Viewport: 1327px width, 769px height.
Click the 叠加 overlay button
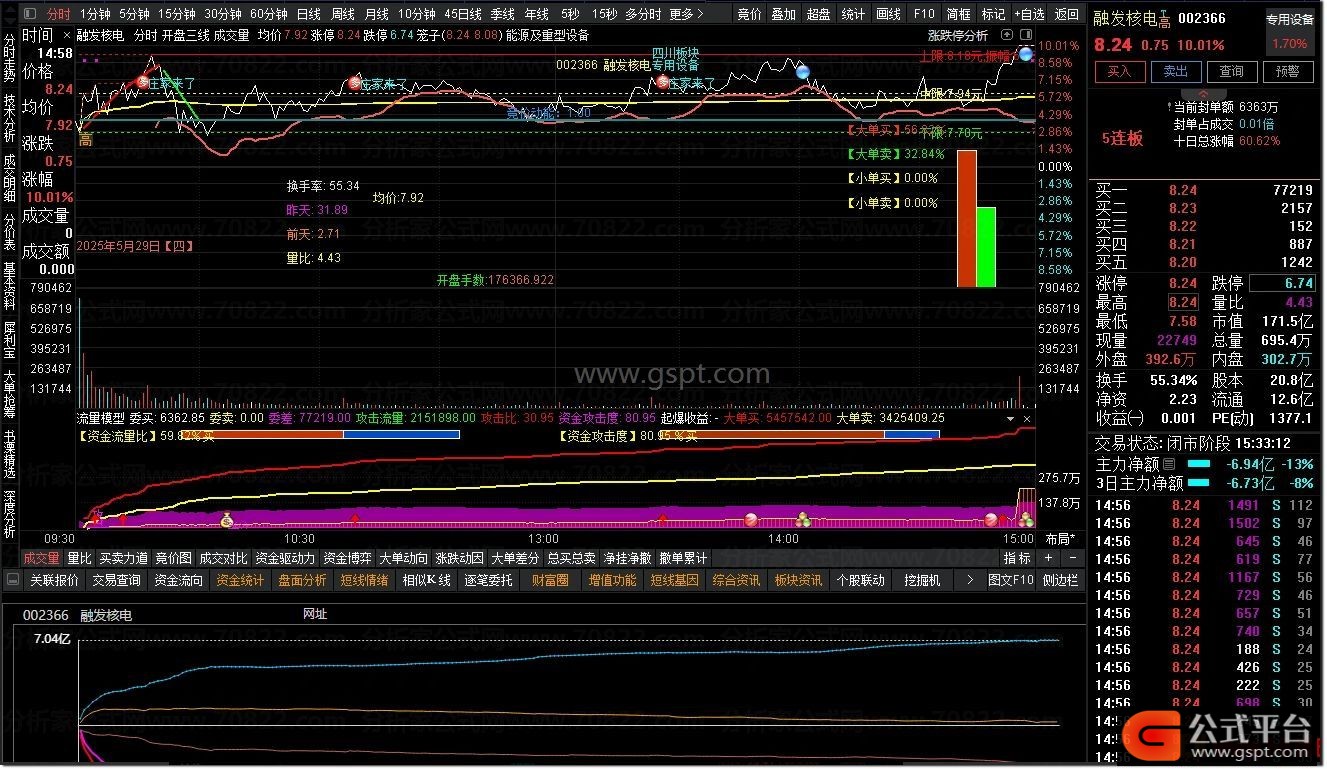(784, 14)
